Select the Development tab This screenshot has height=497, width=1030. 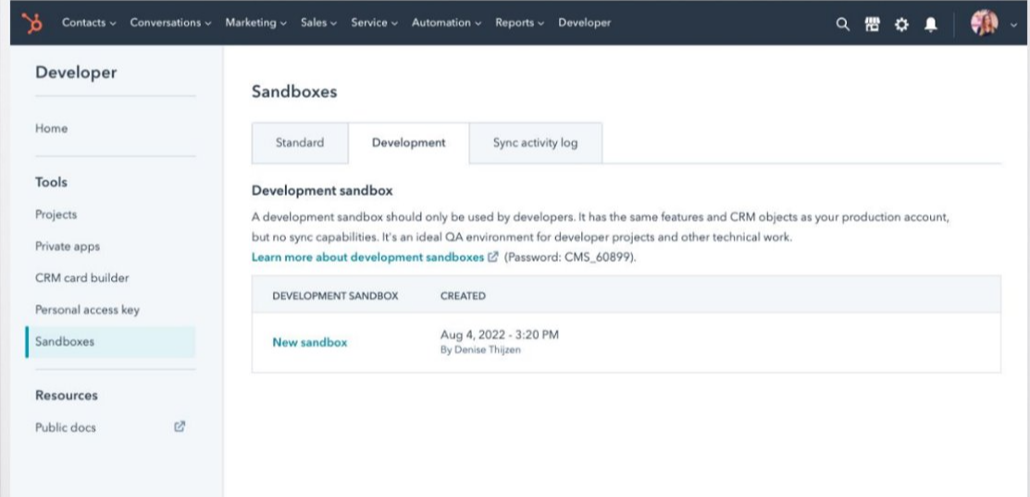[409, 142]
